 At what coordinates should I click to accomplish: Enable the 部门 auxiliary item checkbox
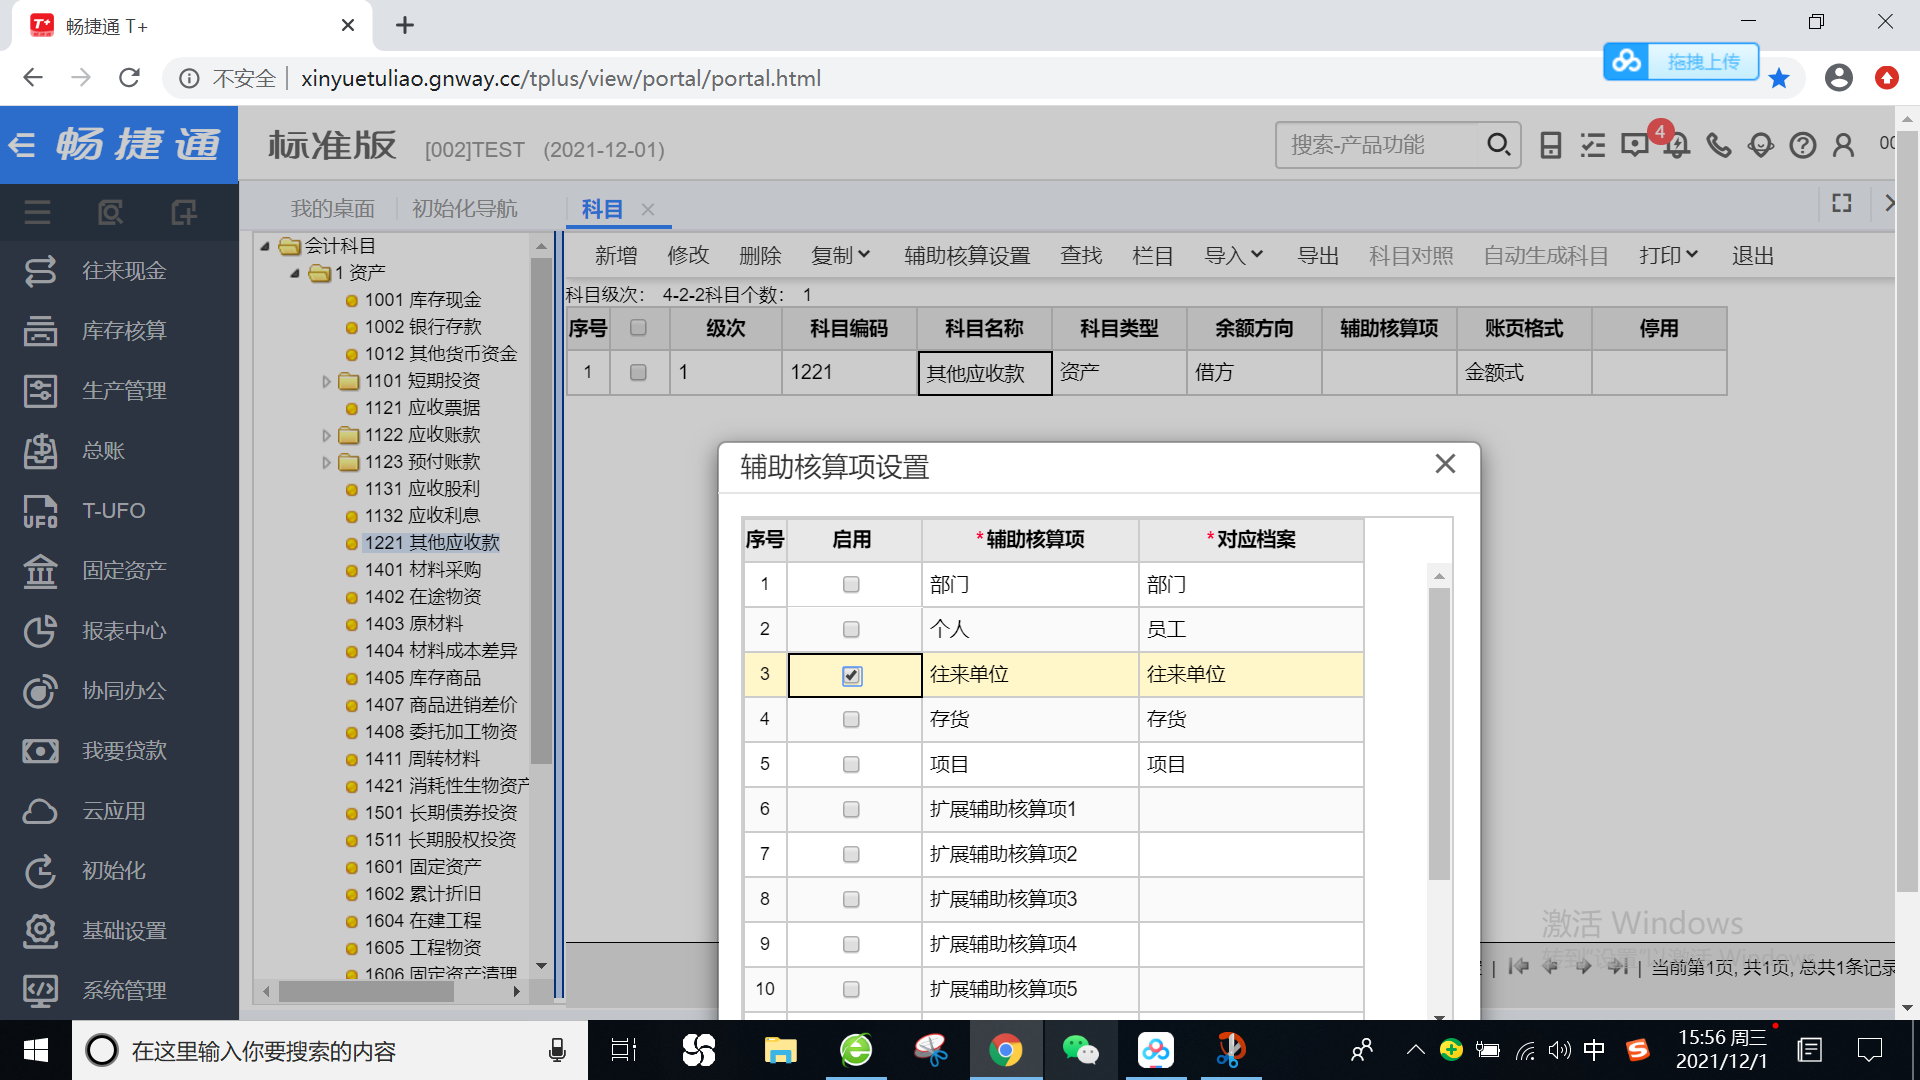coord(851,585)
